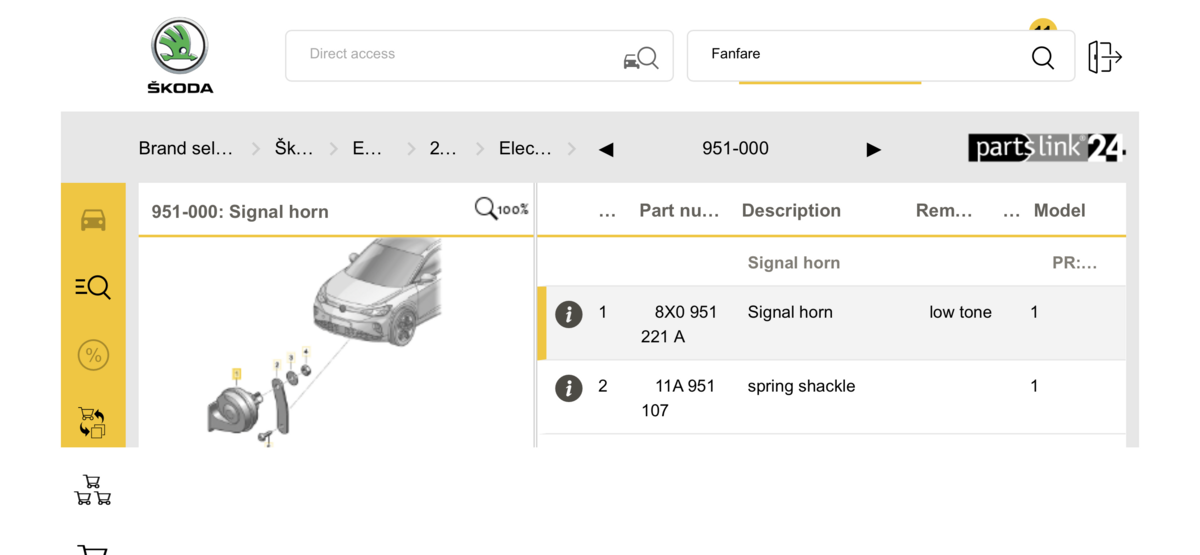This screenshot has height=555, width=1200.
Task: Open the multiple shopping carts icon
Action: pyautogui.click(x=93, y=490)
